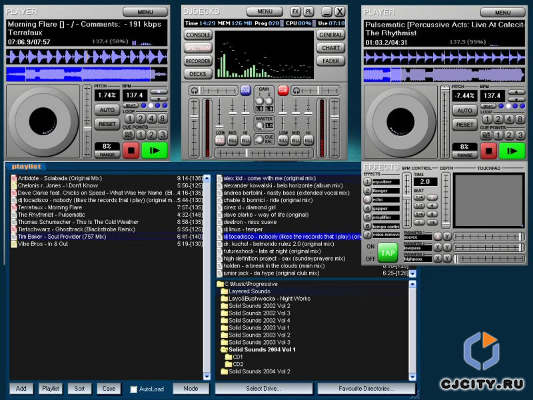Select effect slot 4 in effects panel
533x400 pixels.
[367, 208]
